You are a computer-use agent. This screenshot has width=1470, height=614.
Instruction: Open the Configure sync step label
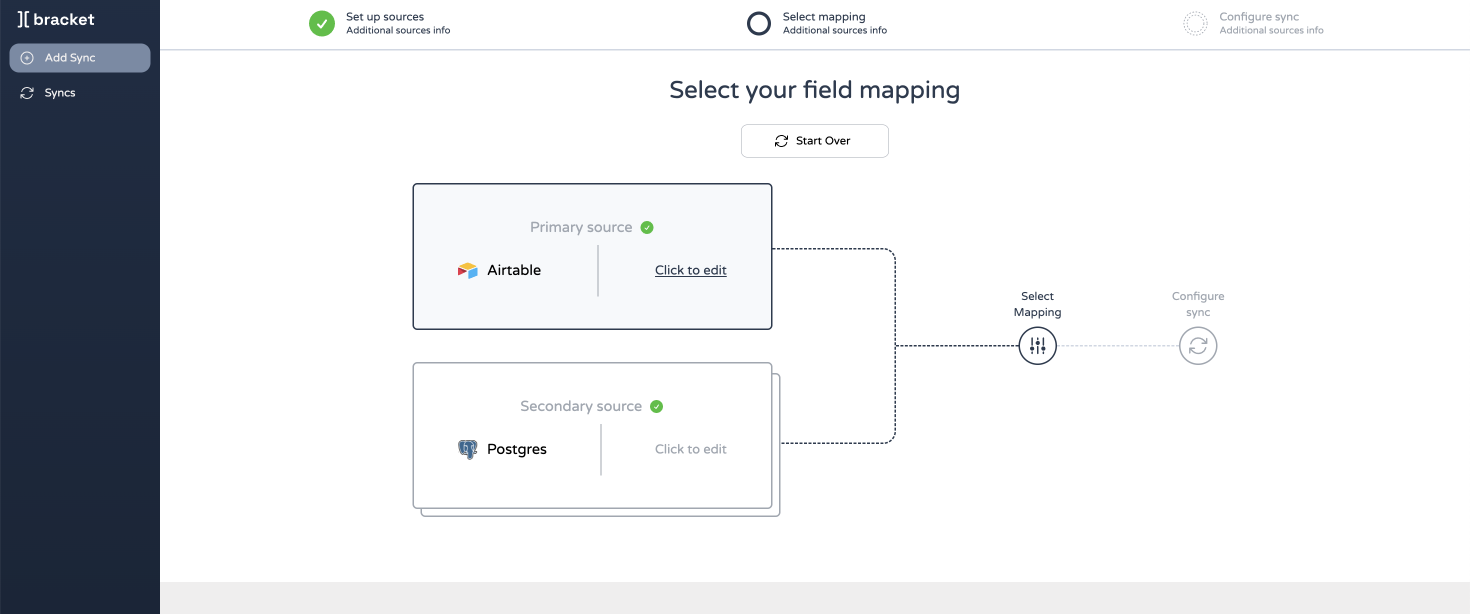point(1259,17)
